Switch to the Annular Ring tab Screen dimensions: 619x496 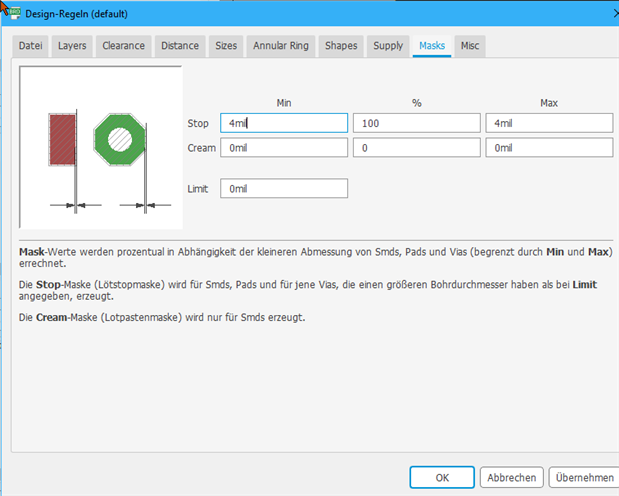click(x=282, y=46)
